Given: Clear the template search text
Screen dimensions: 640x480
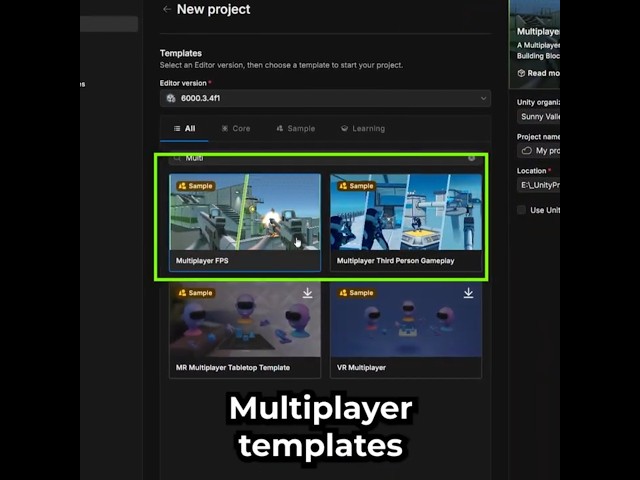Looking at the screenshot, I should click(x=471, y=158).
